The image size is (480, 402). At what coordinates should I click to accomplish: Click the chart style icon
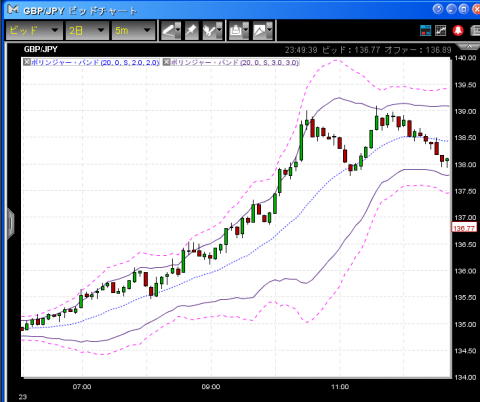tap(259, 31)
